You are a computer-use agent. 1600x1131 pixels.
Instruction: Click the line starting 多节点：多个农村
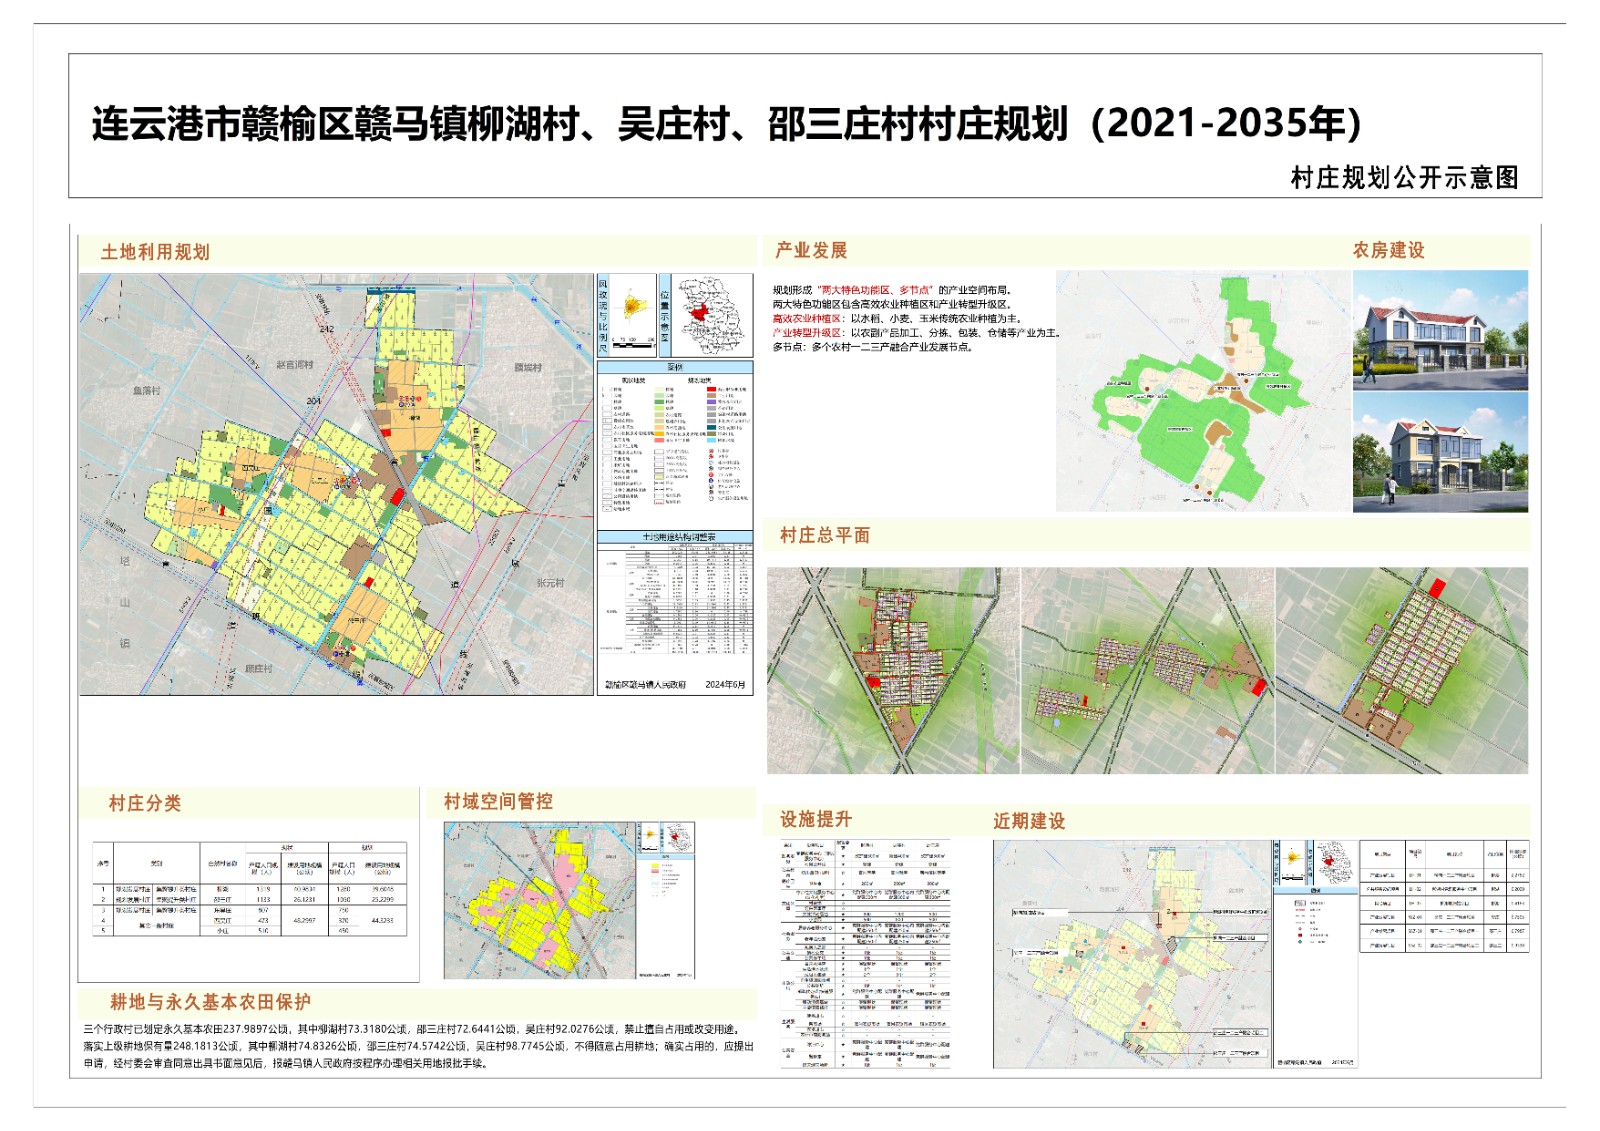[x=871, y=347]
